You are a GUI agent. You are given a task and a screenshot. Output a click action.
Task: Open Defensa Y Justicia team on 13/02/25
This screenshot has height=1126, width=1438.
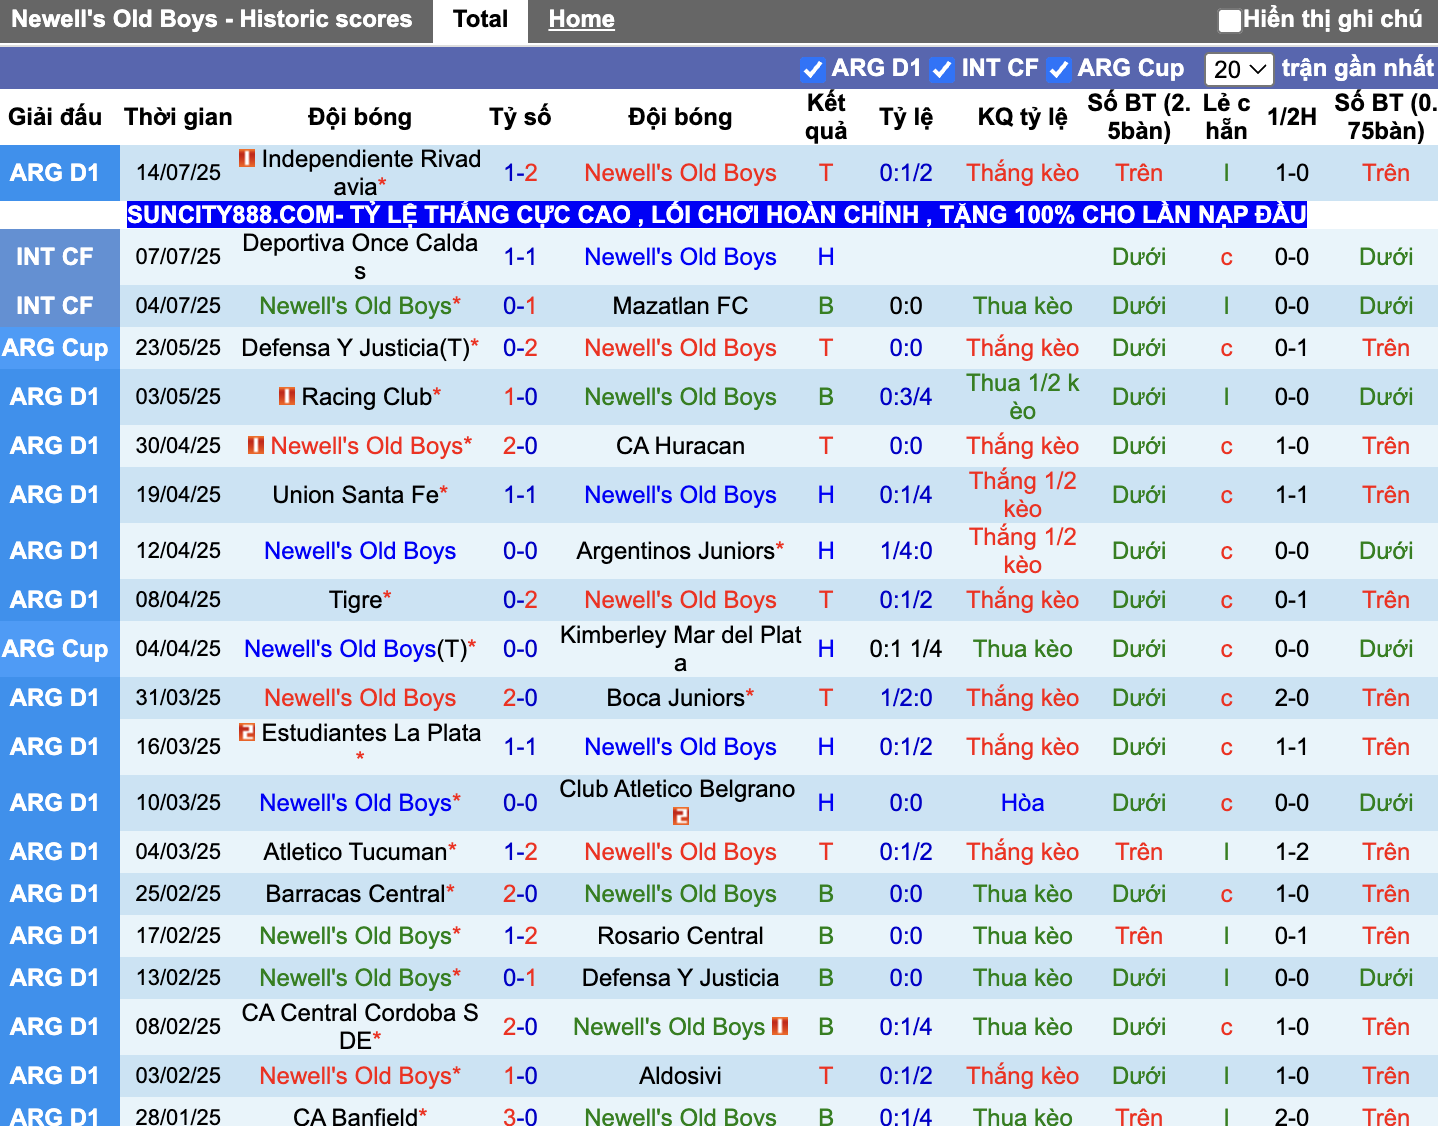click(680, 978)
